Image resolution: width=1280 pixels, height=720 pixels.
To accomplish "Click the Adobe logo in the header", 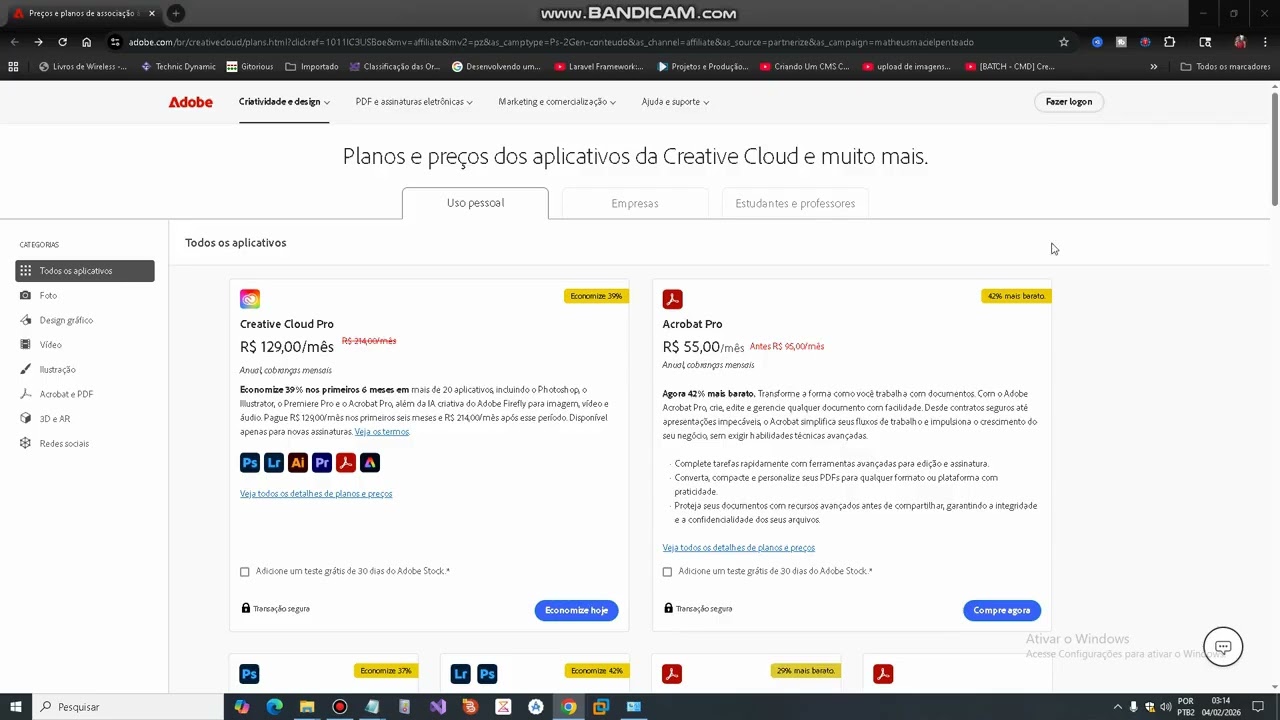I will [190, 102].
